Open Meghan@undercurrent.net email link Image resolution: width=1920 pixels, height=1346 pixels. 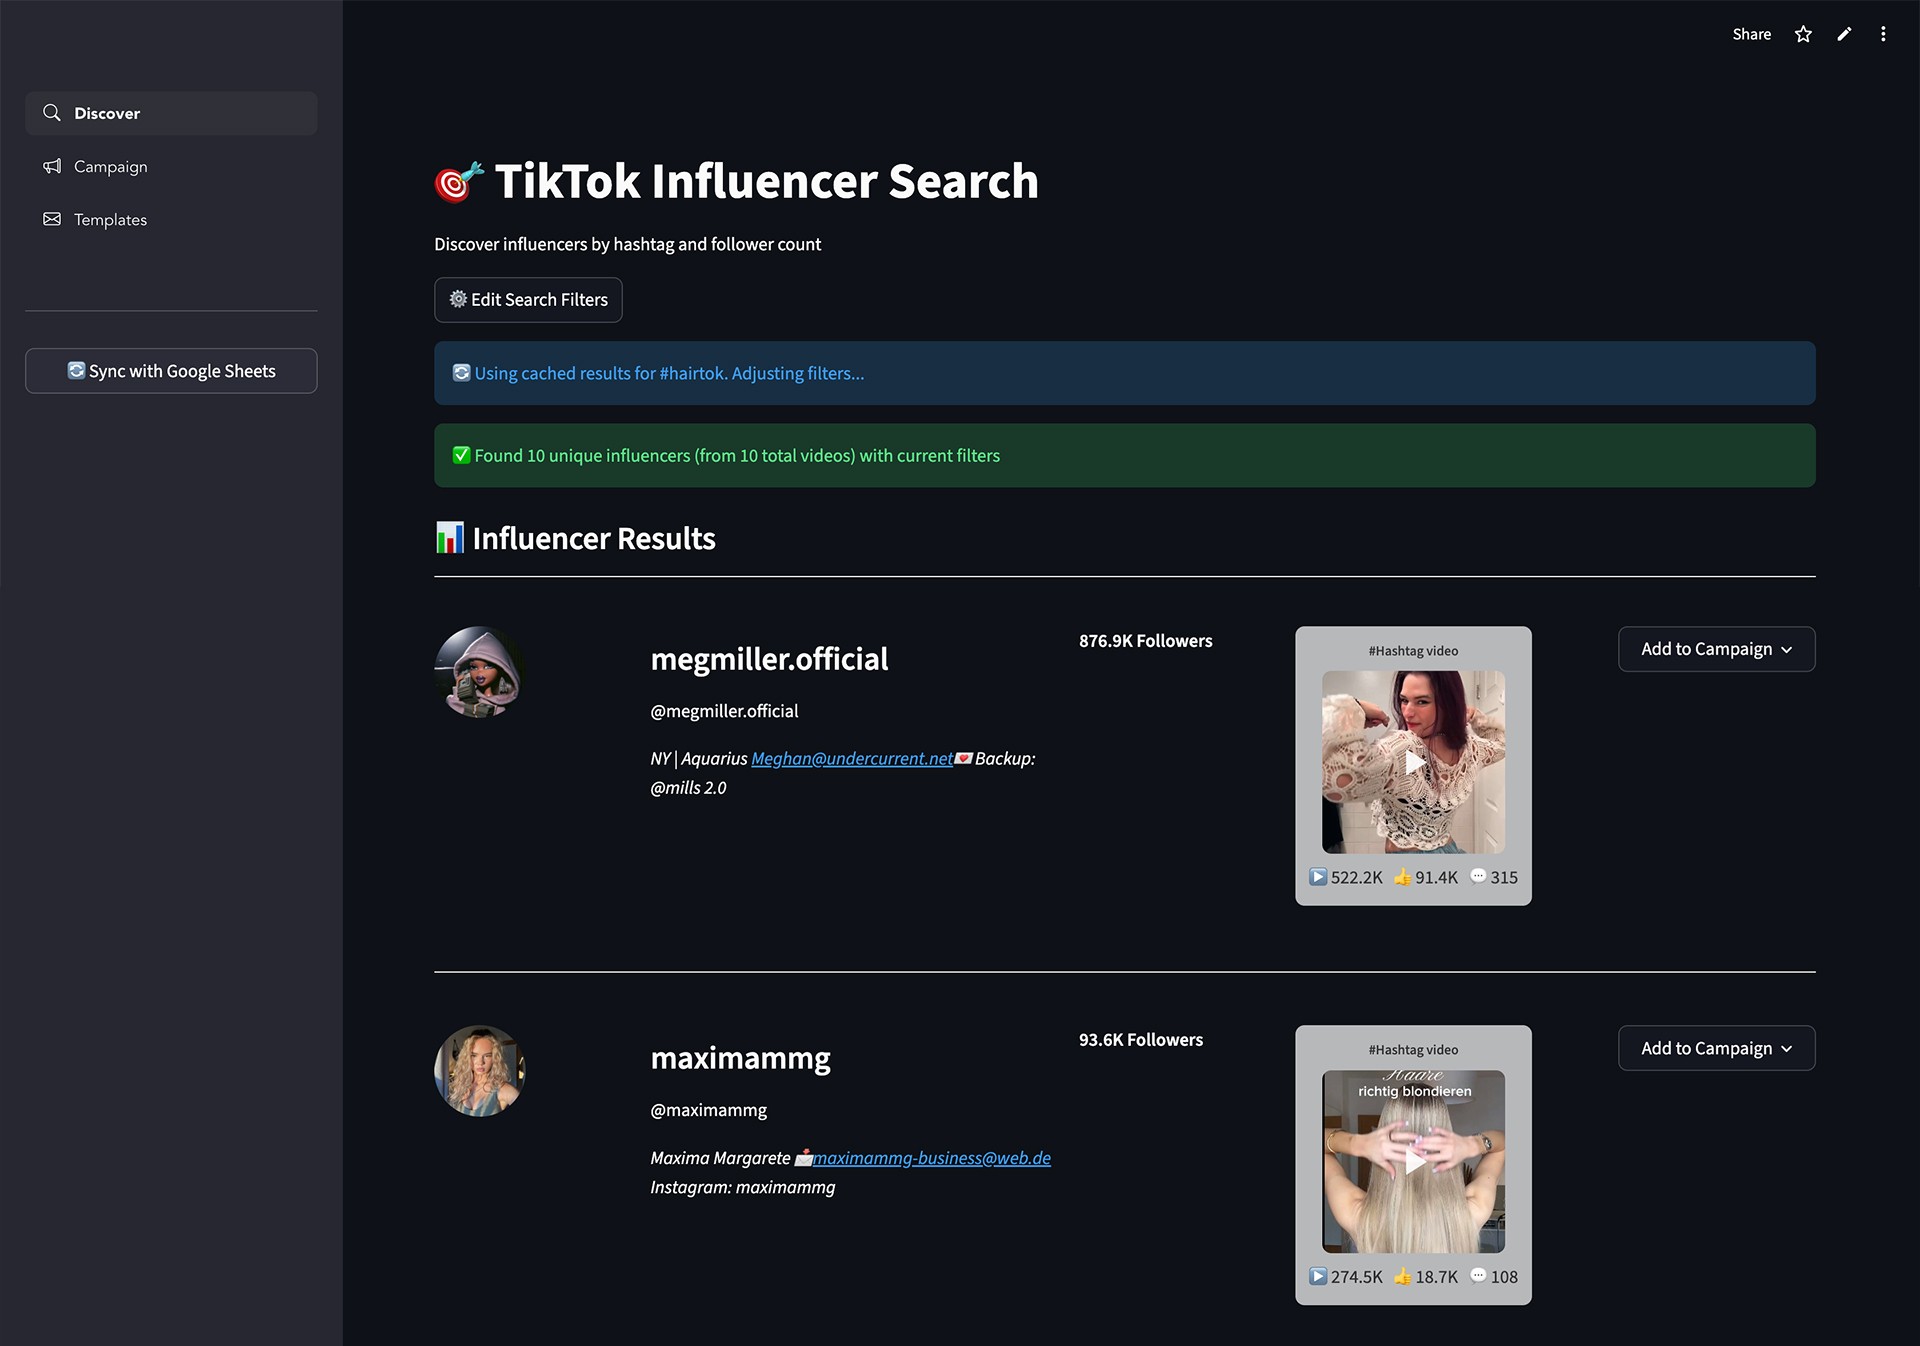tap(852, 759)
